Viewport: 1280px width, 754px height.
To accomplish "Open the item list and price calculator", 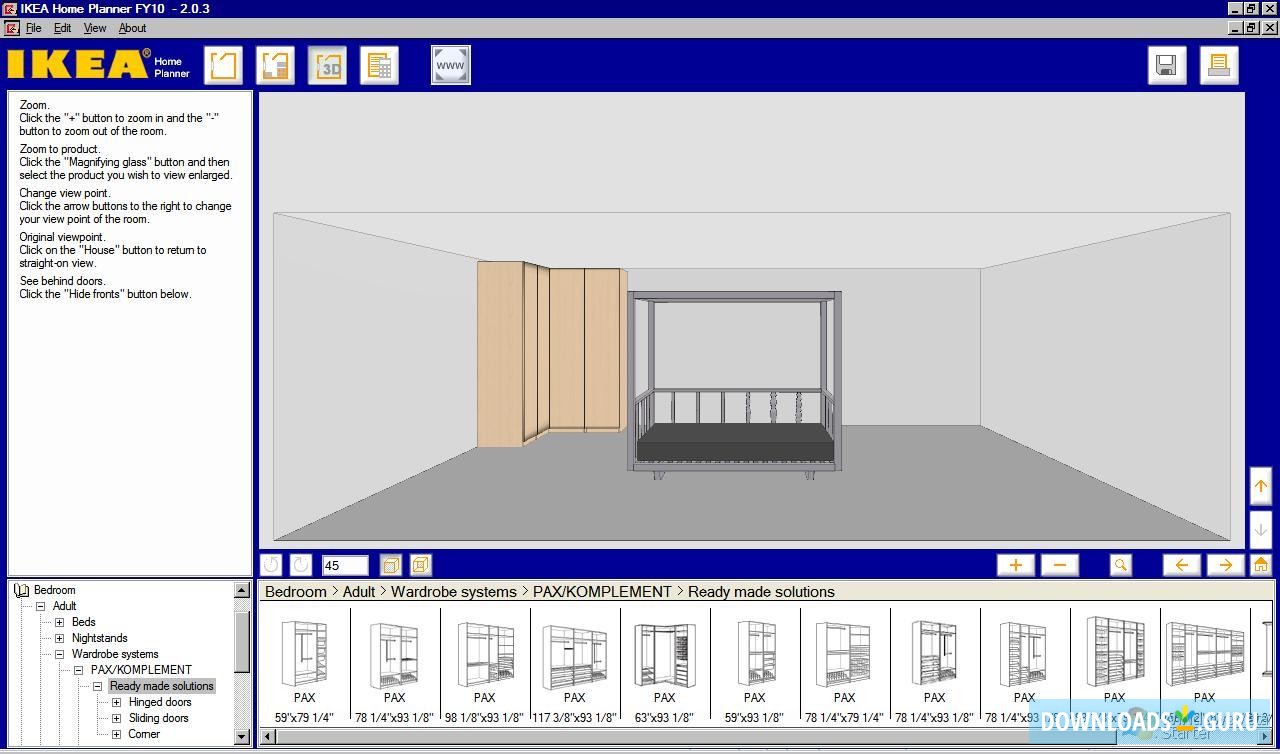I will (x=379, y=64).
